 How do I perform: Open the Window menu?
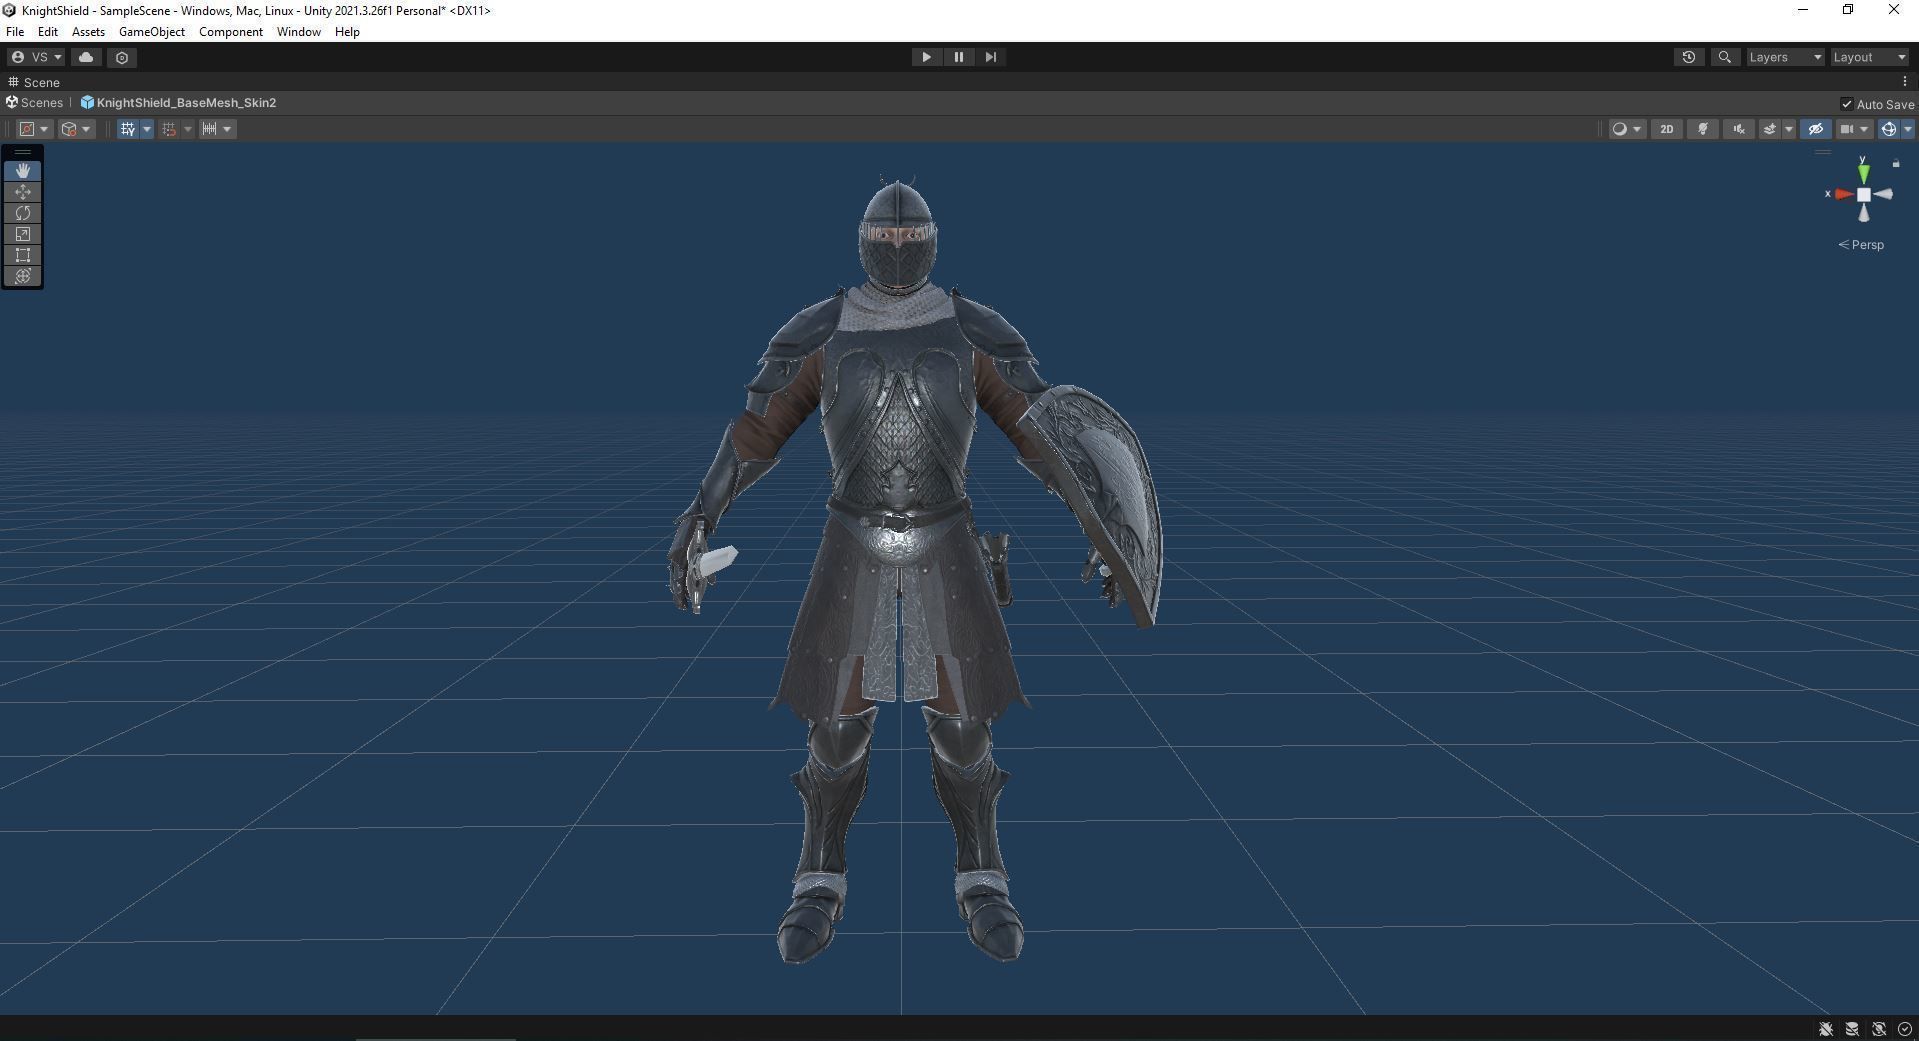coord(299,32)
